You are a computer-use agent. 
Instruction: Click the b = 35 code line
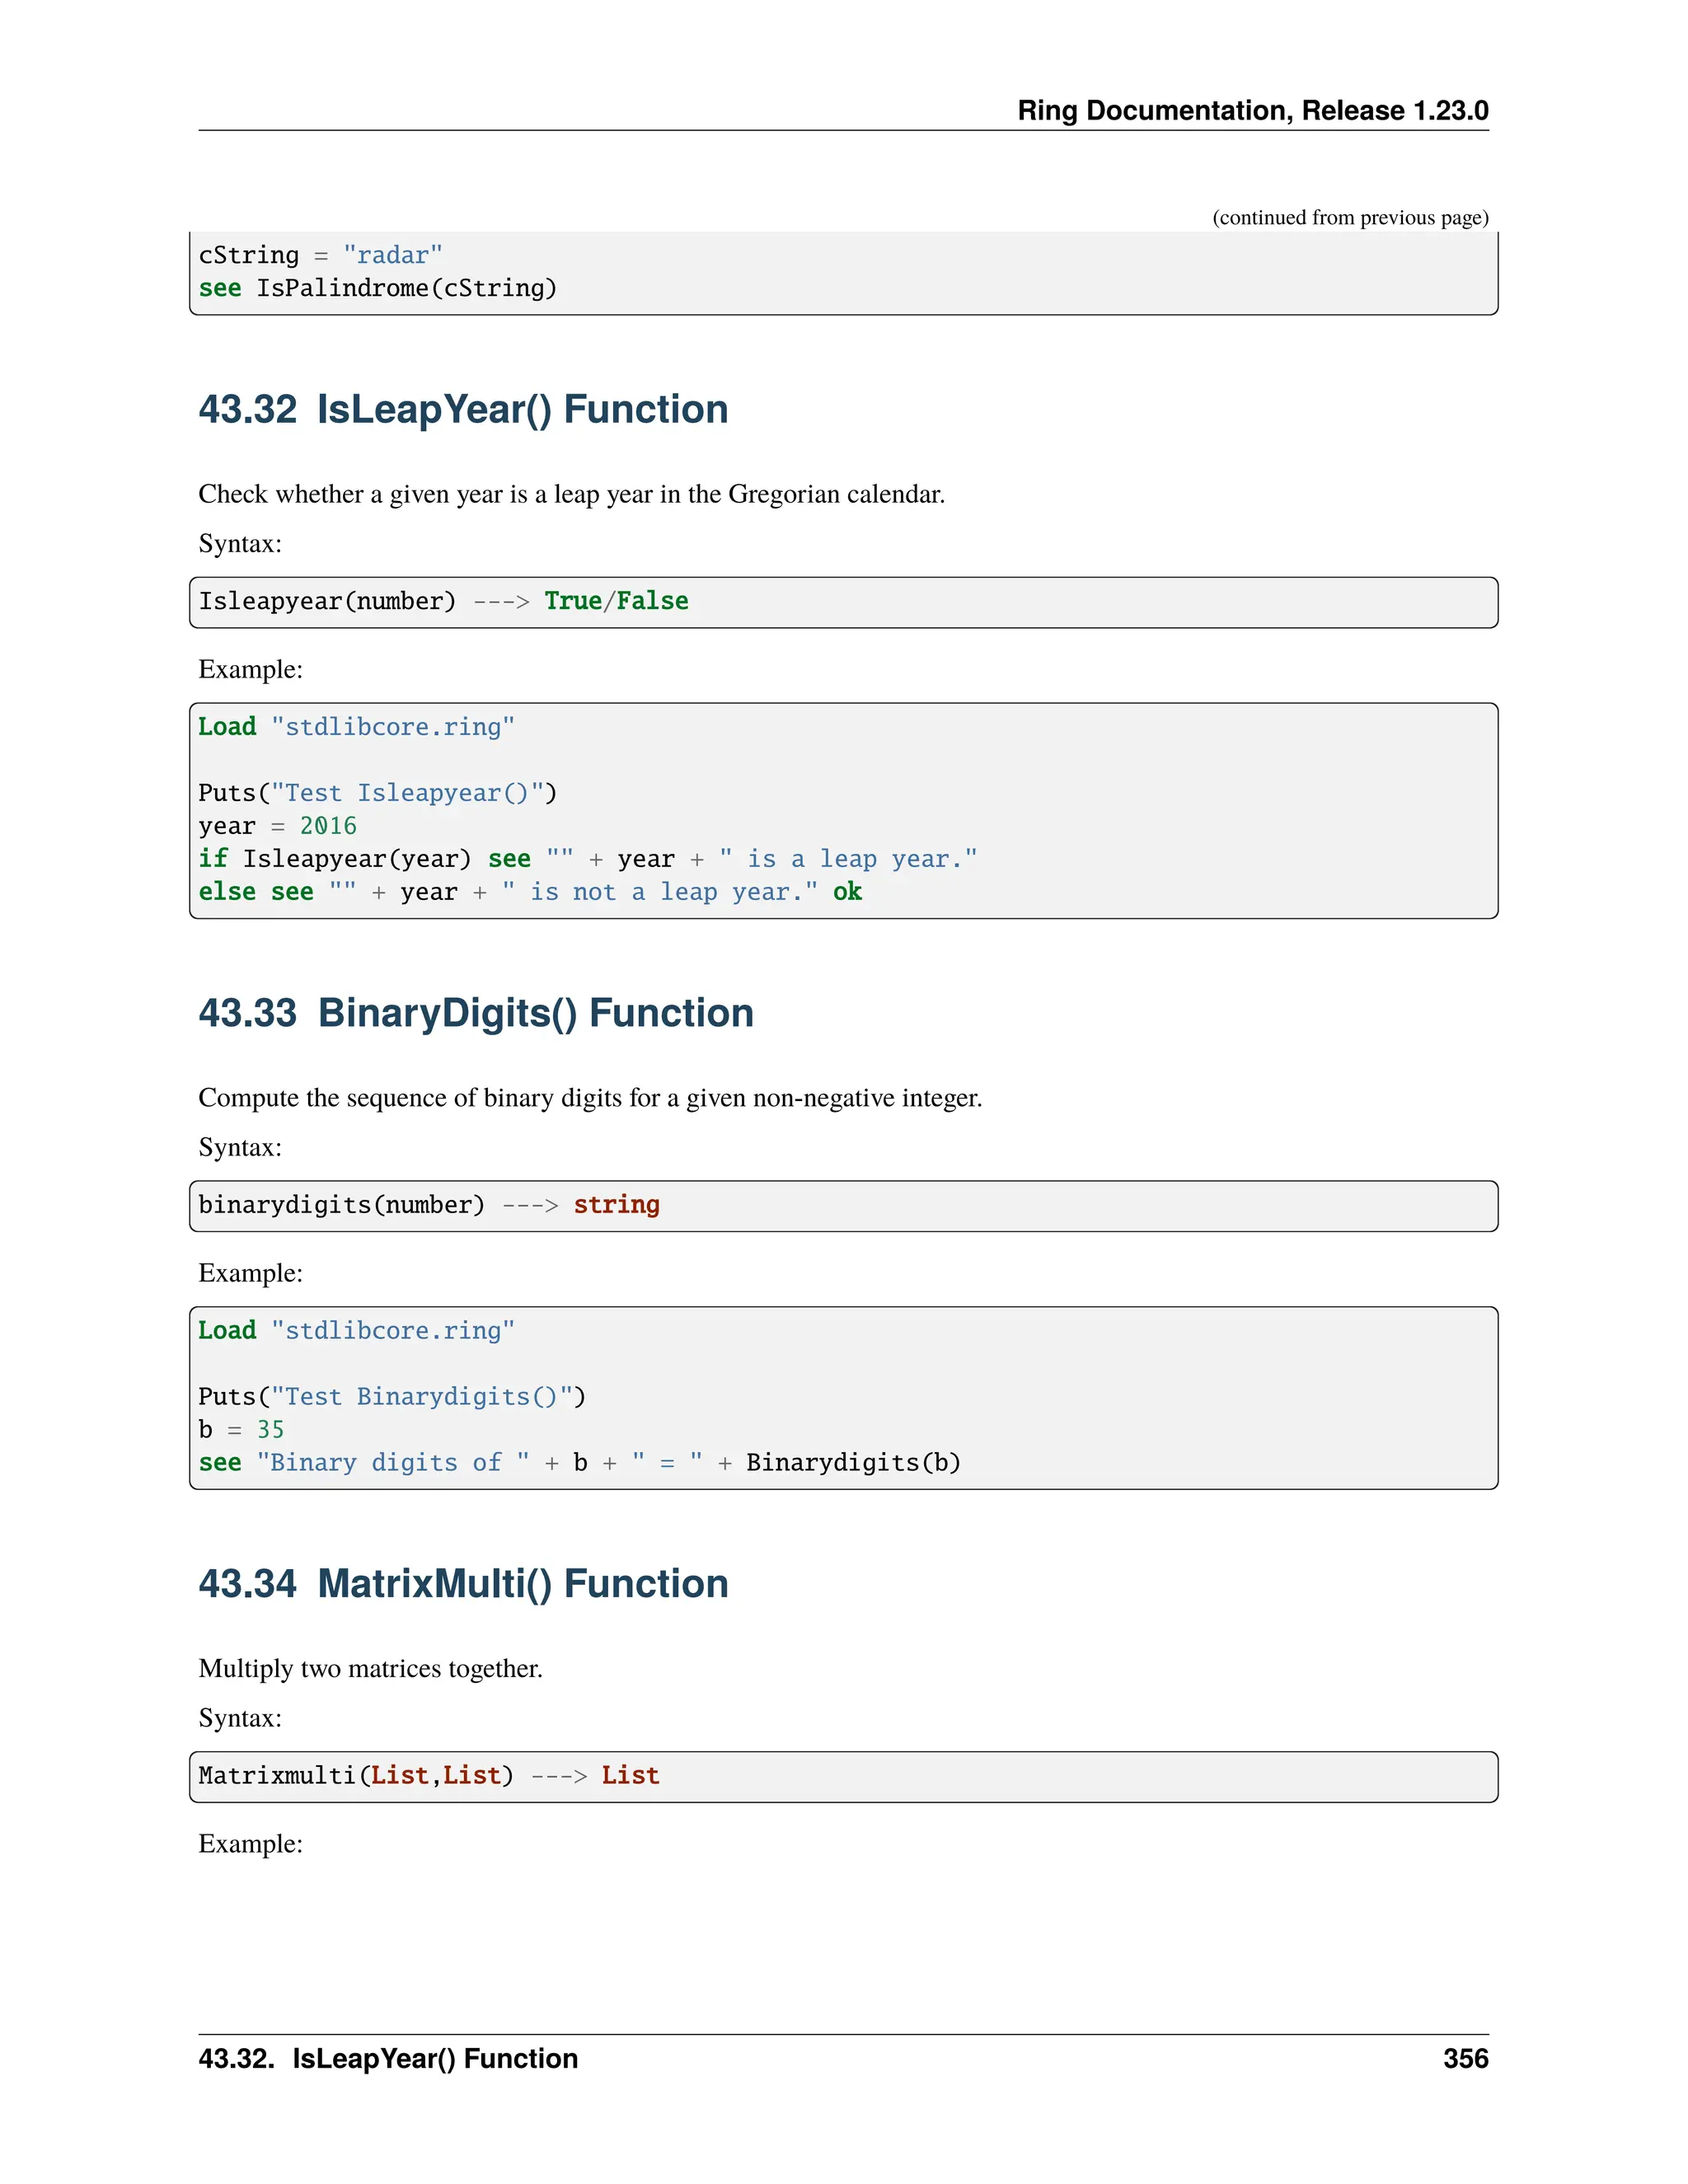point(241,1430)
